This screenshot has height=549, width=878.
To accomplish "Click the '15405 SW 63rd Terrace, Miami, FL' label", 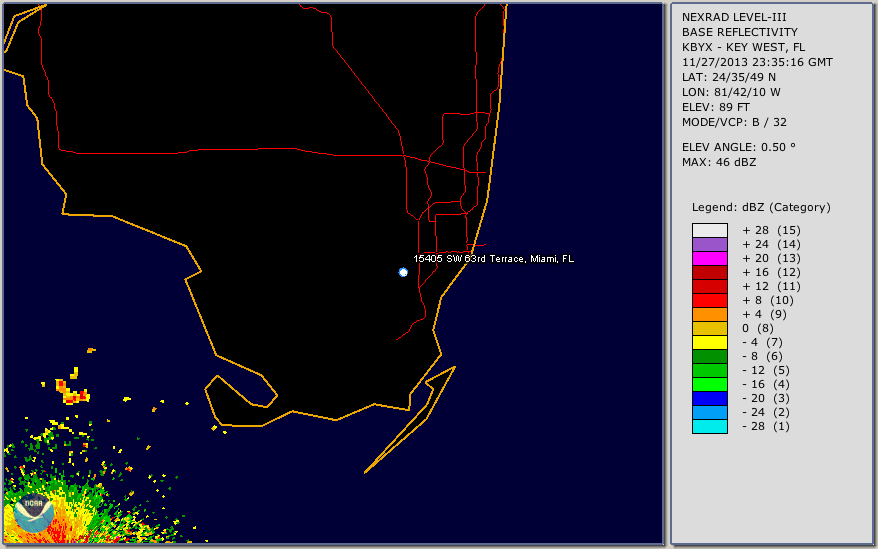I will (493, 259).
